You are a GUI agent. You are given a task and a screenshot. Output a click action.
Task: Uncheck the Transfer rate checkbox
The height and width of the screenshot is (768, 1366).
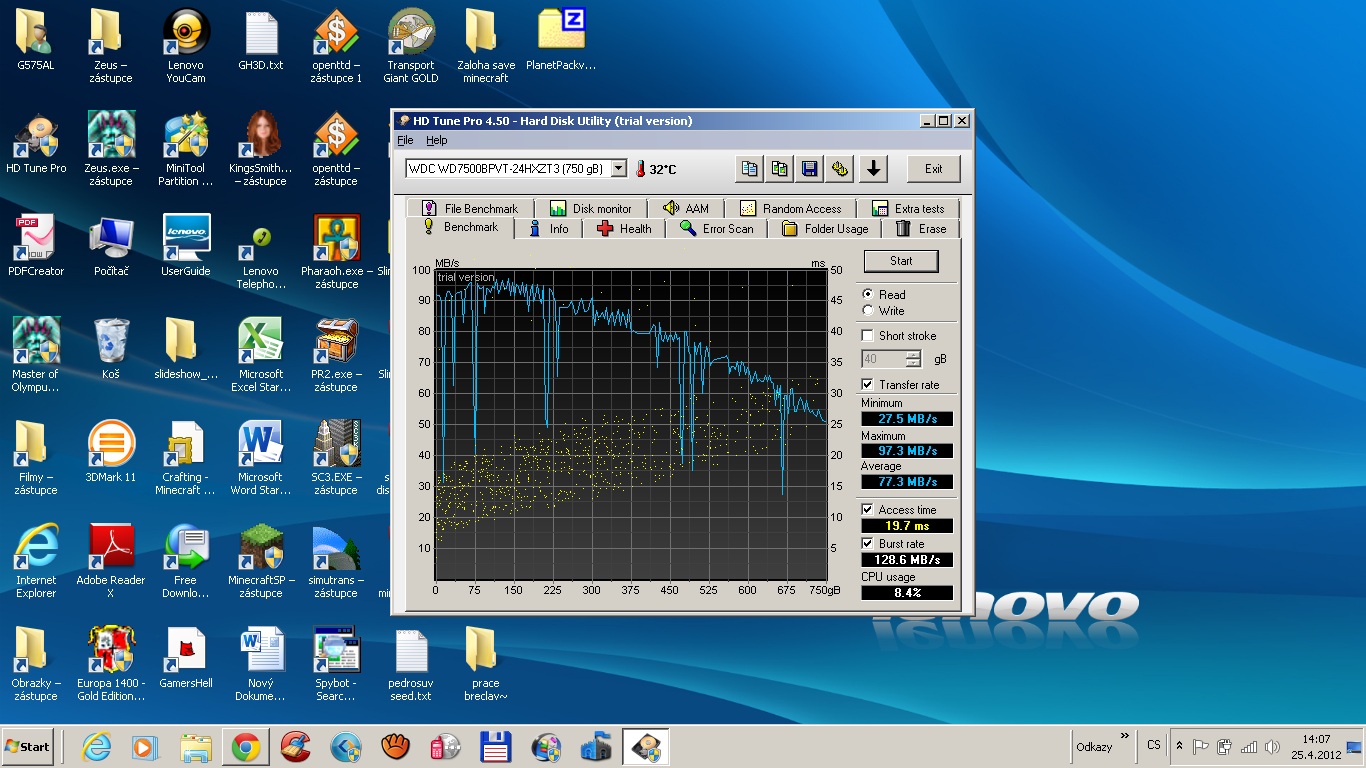[x=868, y=385]
